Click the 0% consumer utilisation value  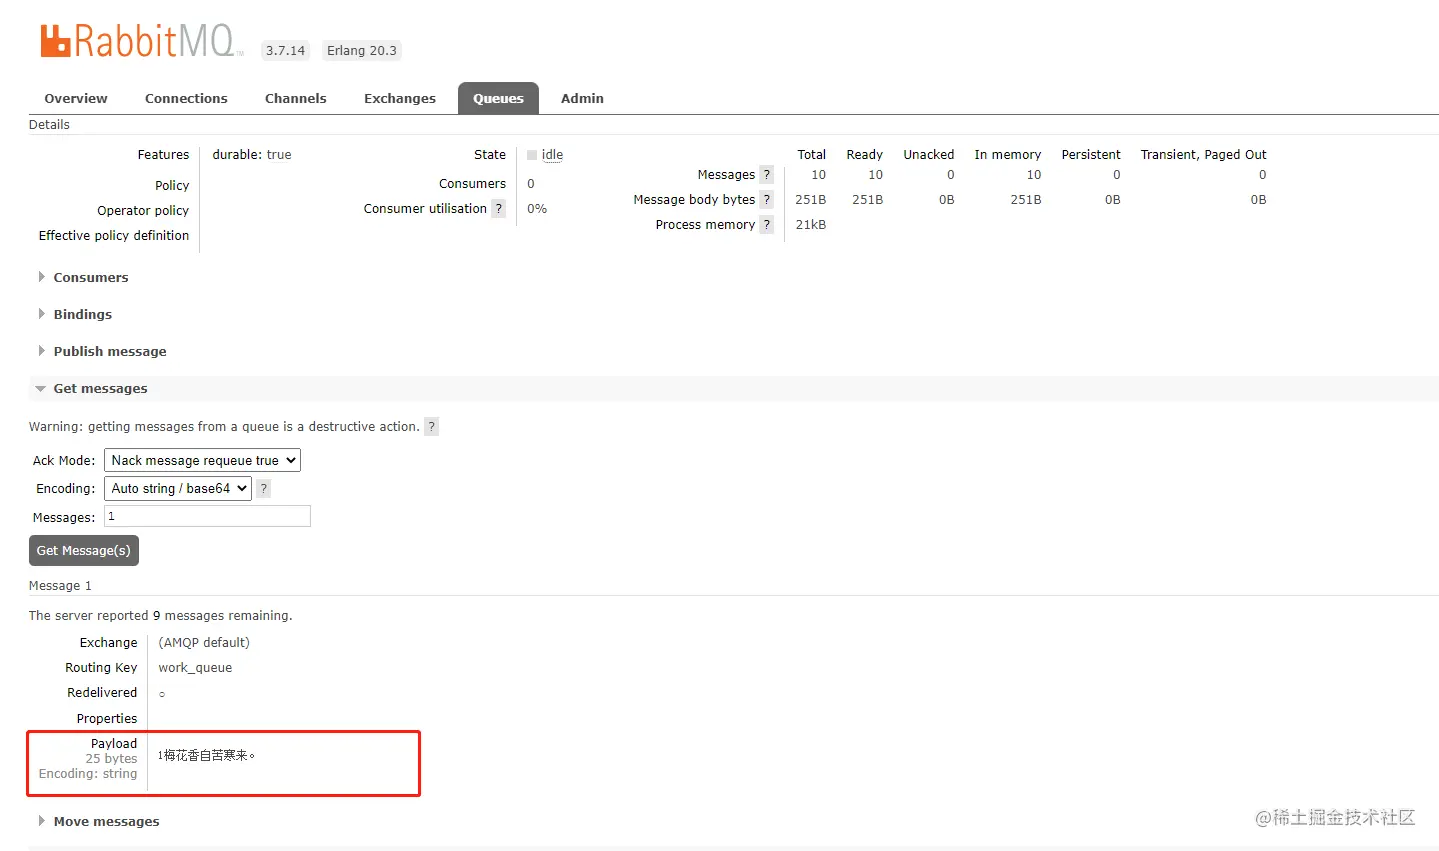[x=537, y=208]
